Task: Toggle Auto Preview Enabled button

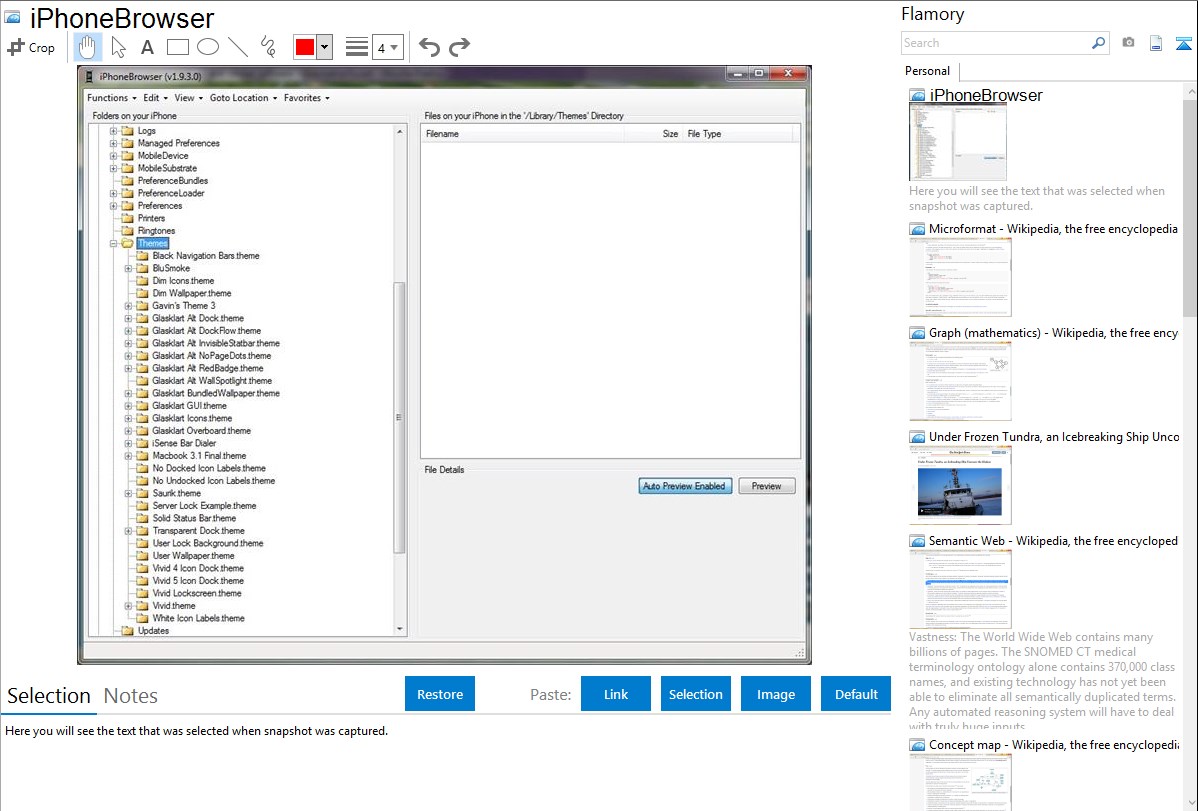Action: (685, 486)
